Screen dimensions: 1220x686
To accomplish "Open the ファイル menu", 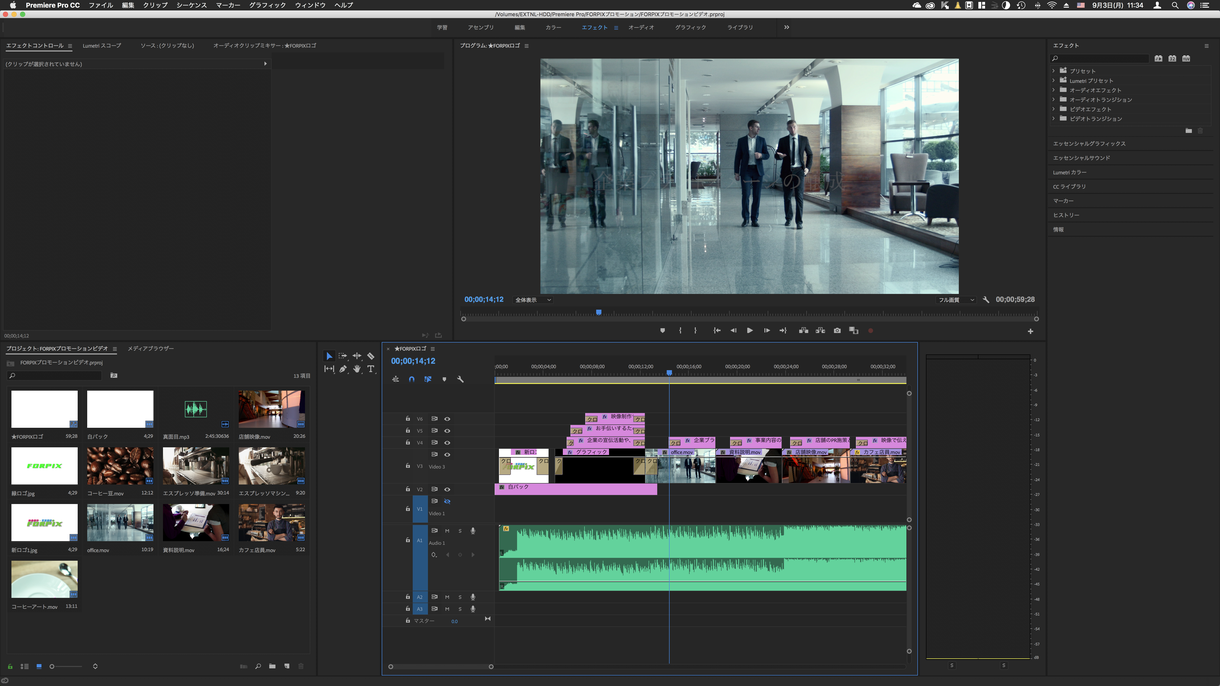I will tap(101, 5).
